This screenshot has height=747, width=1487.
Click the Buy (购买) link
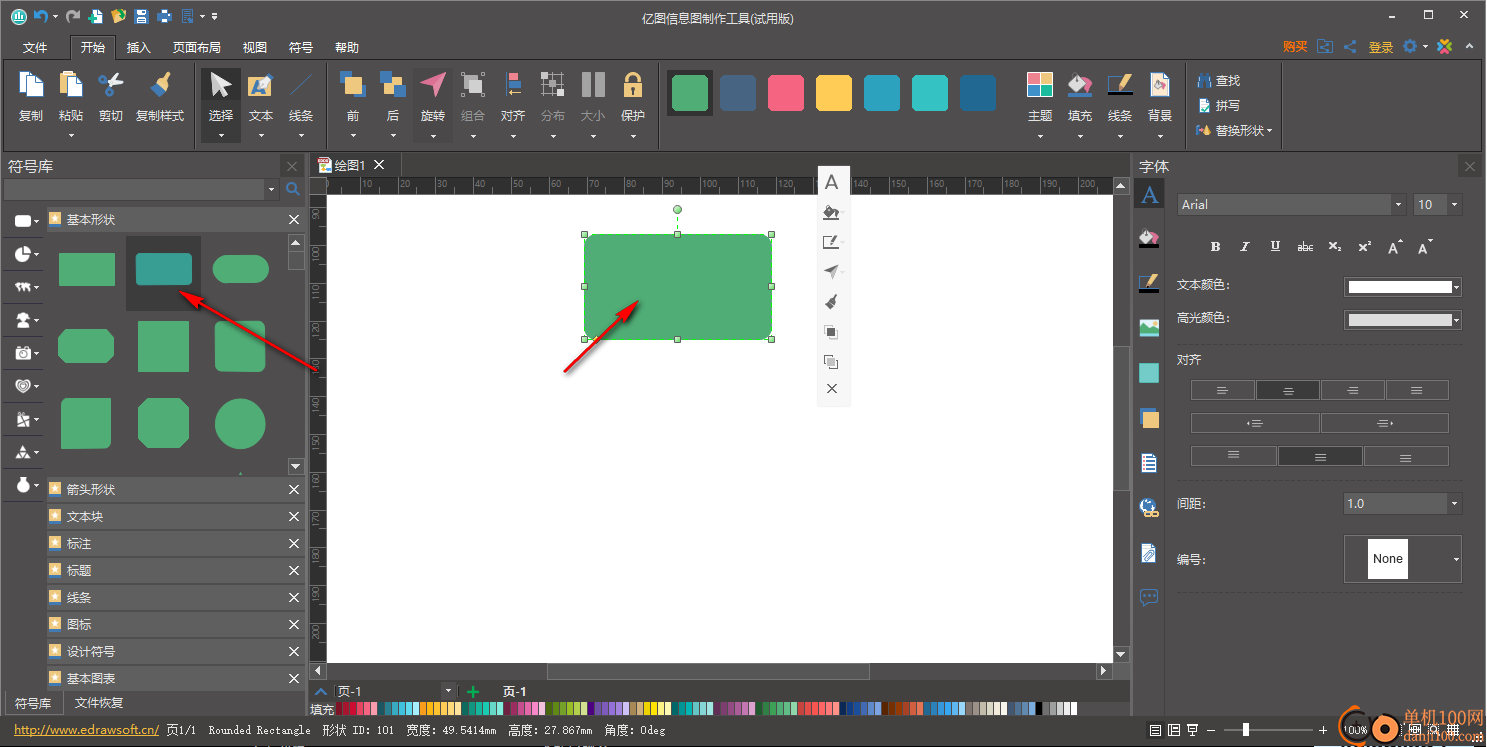pos(1295,47)
